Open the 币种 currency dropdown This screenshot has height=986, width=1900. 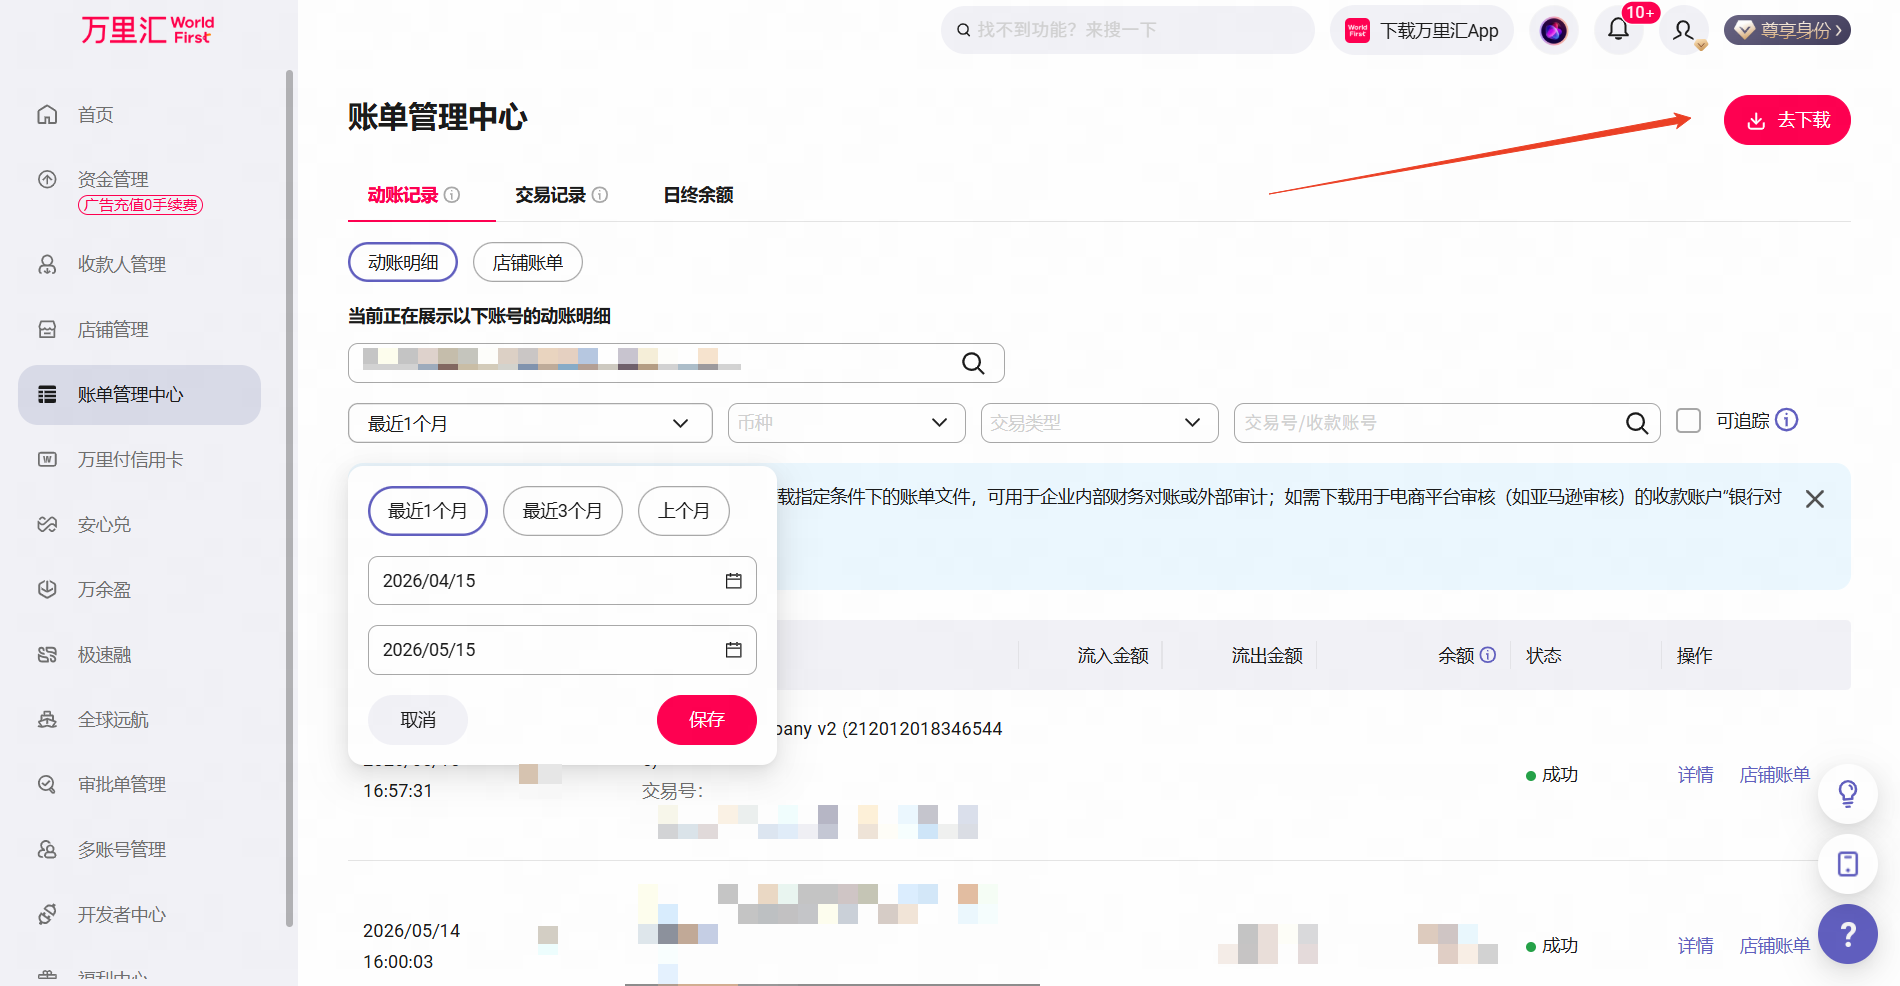(x=847, y=423)
